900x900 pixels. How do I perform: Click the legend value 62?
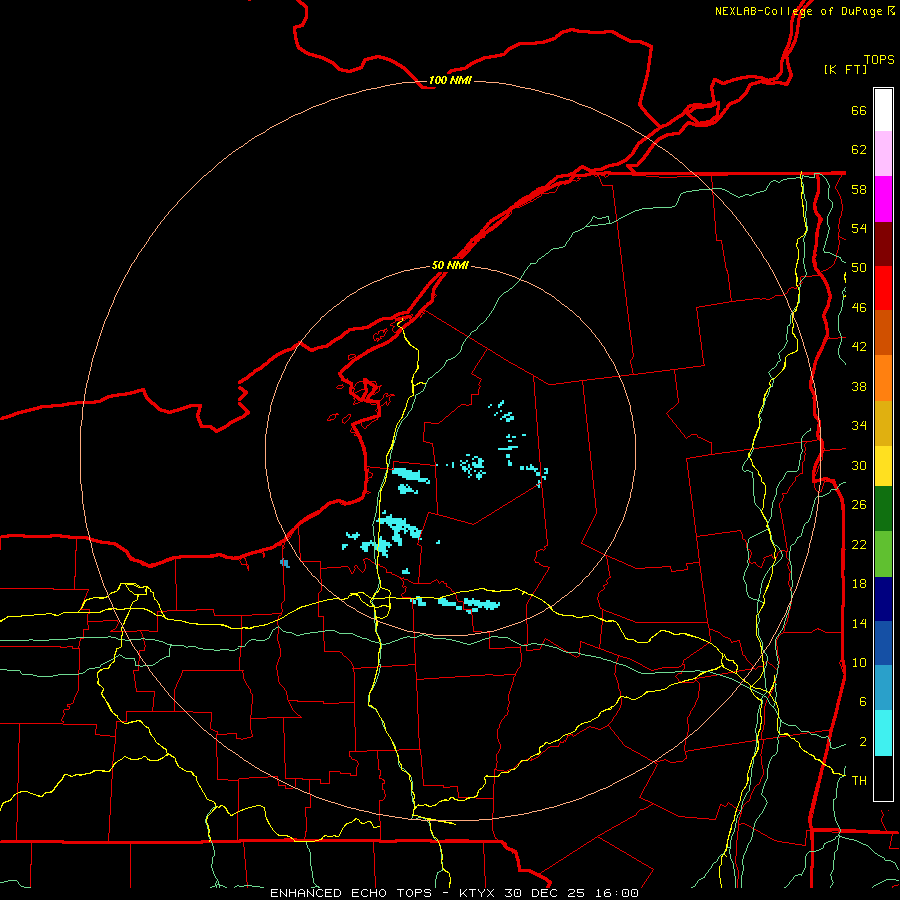point(859,150)
